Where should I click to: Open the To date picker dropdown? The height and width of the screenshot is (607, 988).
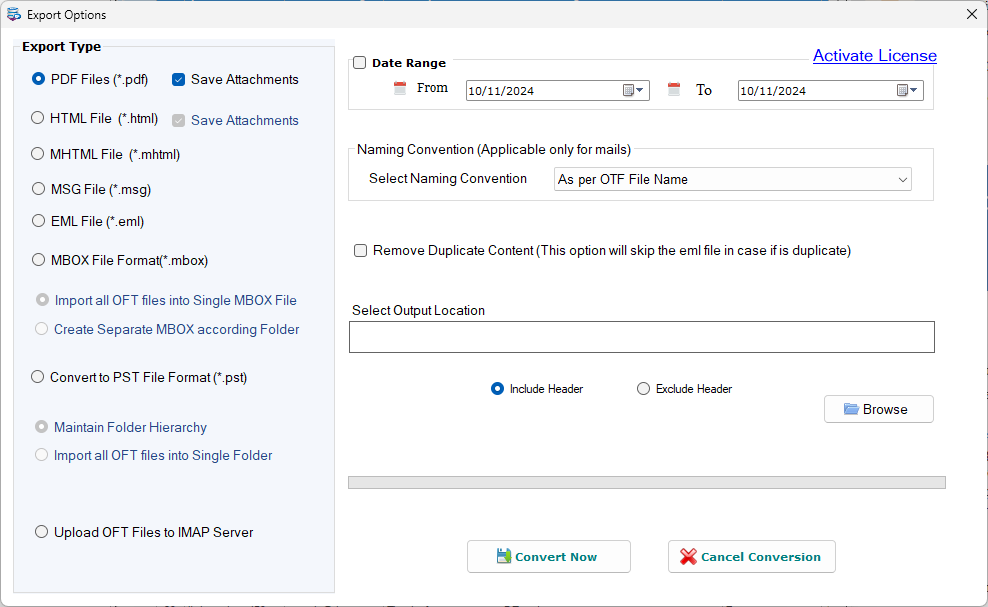coord(907,90)
